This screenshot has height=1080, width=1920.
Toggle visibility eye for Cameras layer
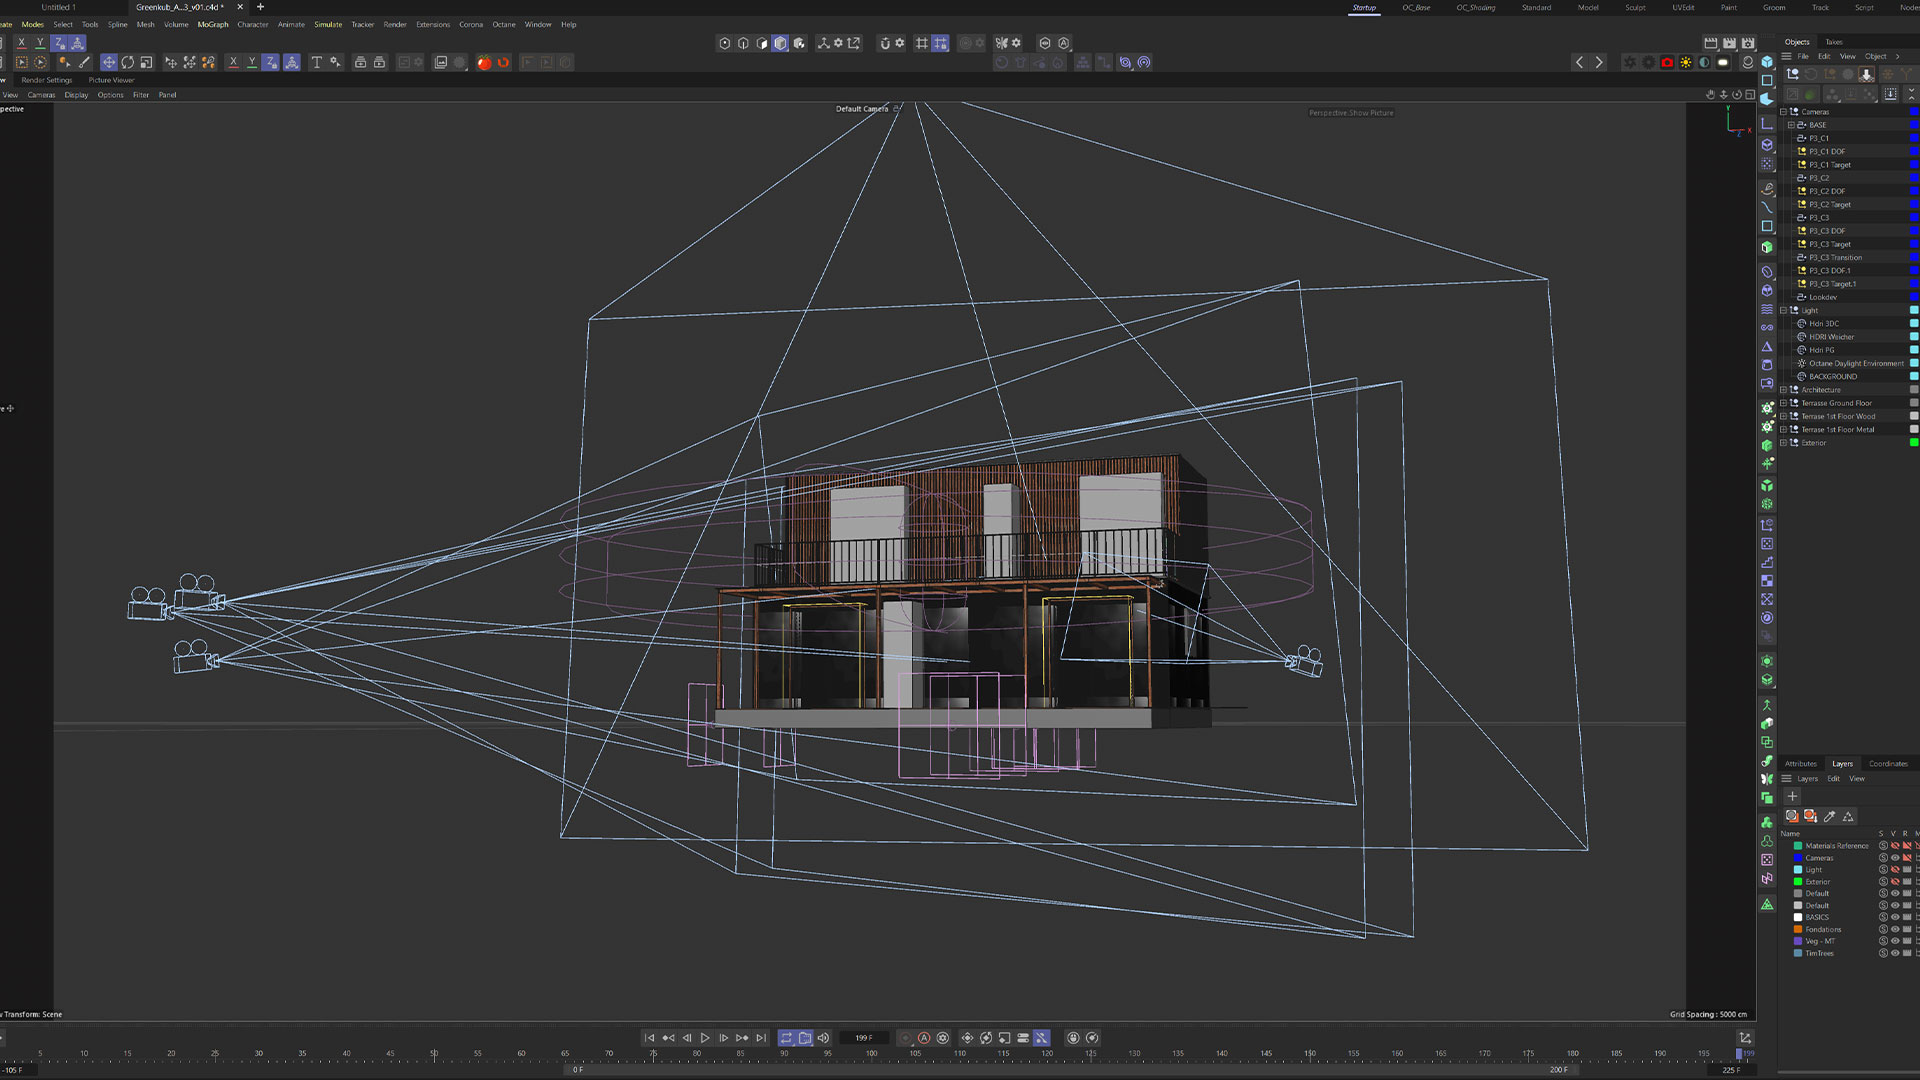click(x=1895, y=858)
